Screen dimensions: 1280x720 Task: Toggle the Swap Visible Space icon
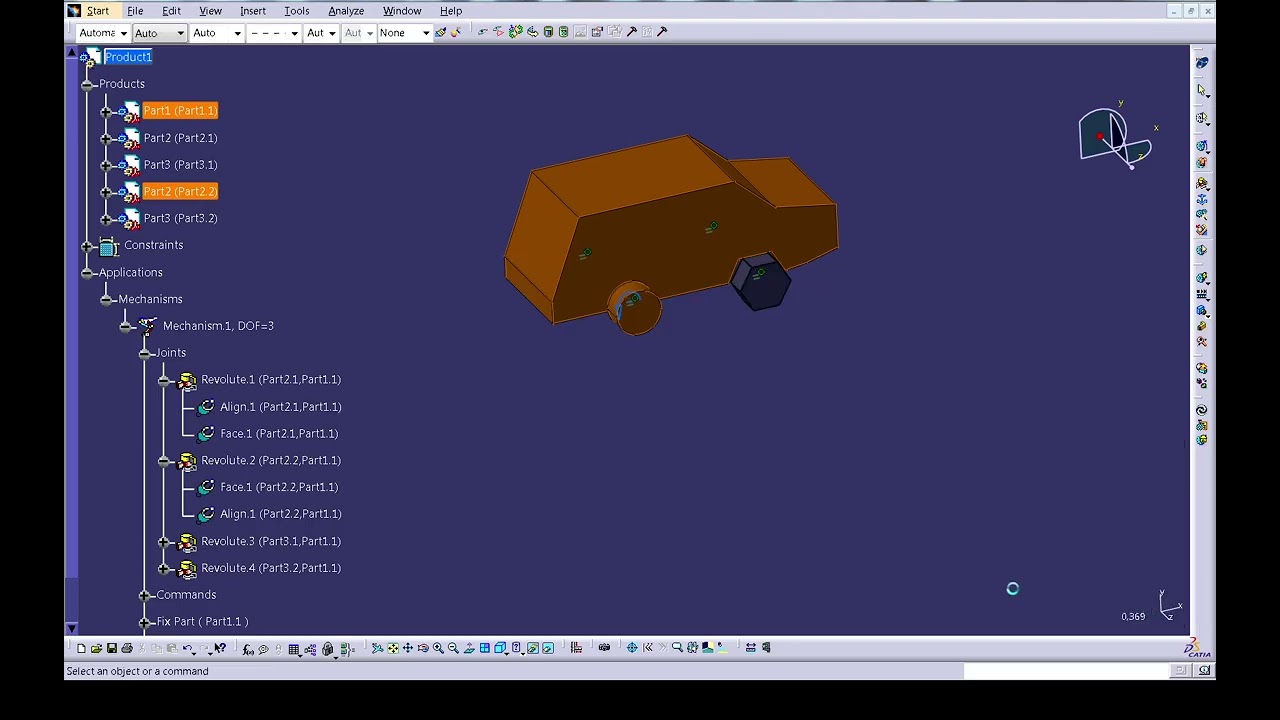point(548,648)
